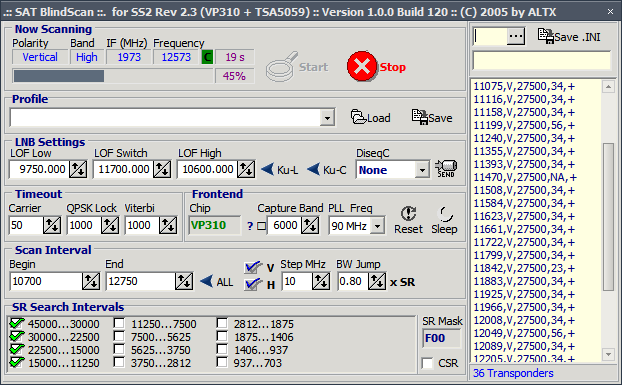
Task: Toggle the H polarity checkbox
Action: pos(253,284)
